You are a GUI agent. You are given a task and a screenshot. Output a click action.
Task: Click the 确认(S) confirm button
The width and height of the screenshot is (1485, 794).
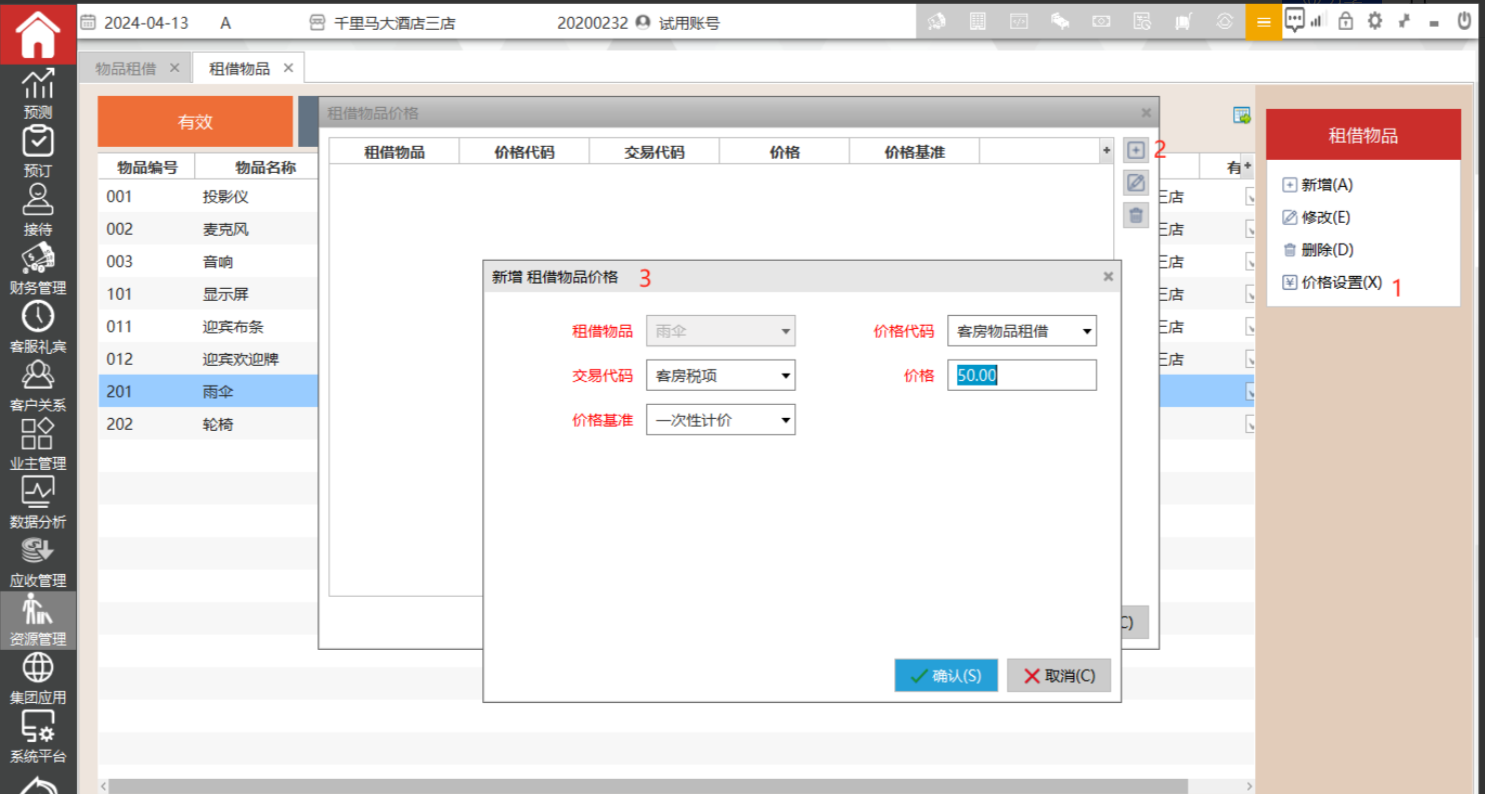click(x=945, y=676)
